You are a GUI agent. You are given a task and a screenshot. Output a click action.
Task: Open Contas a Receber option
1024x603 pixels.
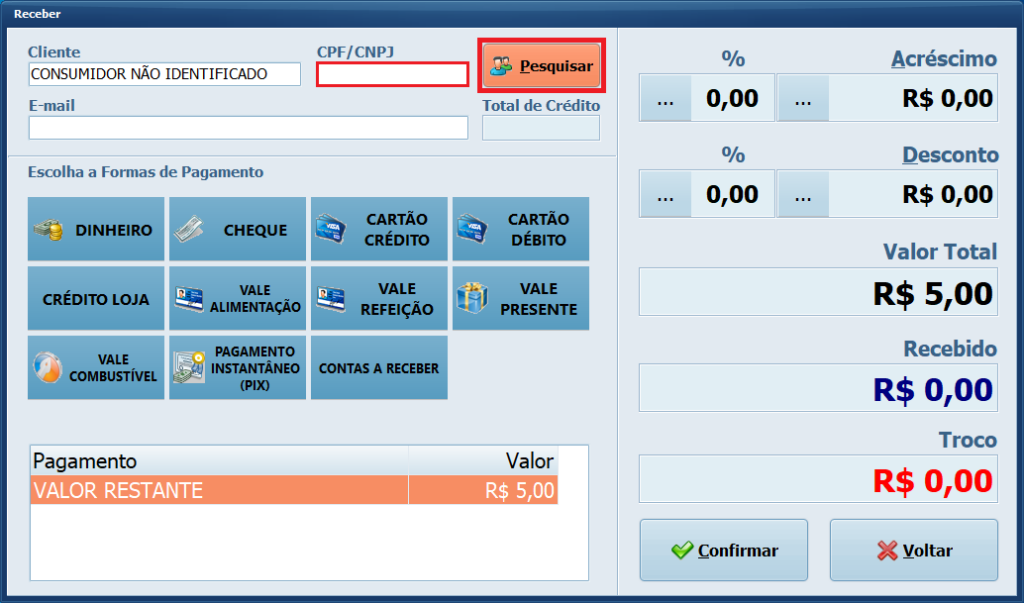pyautogui.click(x=379, y=368)
